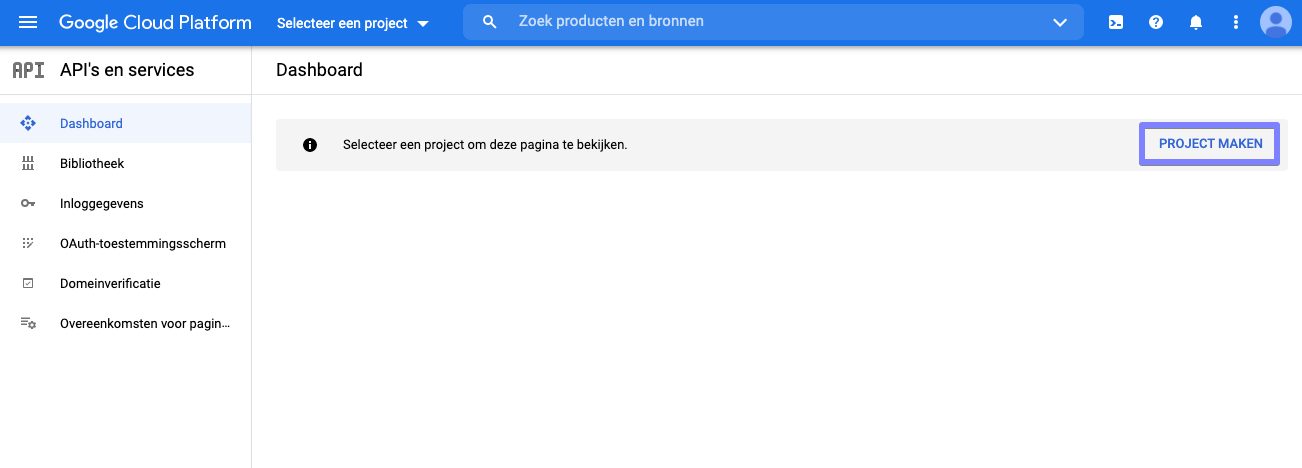1302x468 pixels.
Task: Click the Google Cloud Platform logo
Action: point(155,22)
